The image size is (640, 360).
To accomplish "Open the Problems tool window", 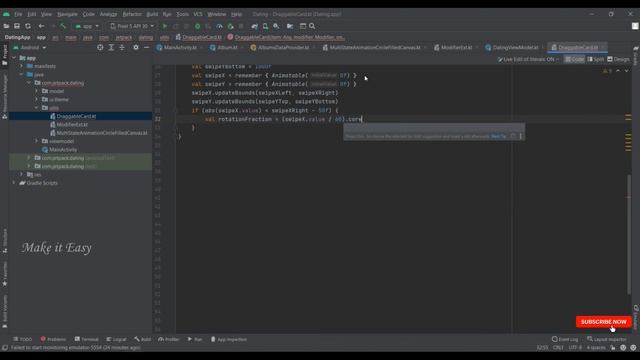I will point(53,339).
